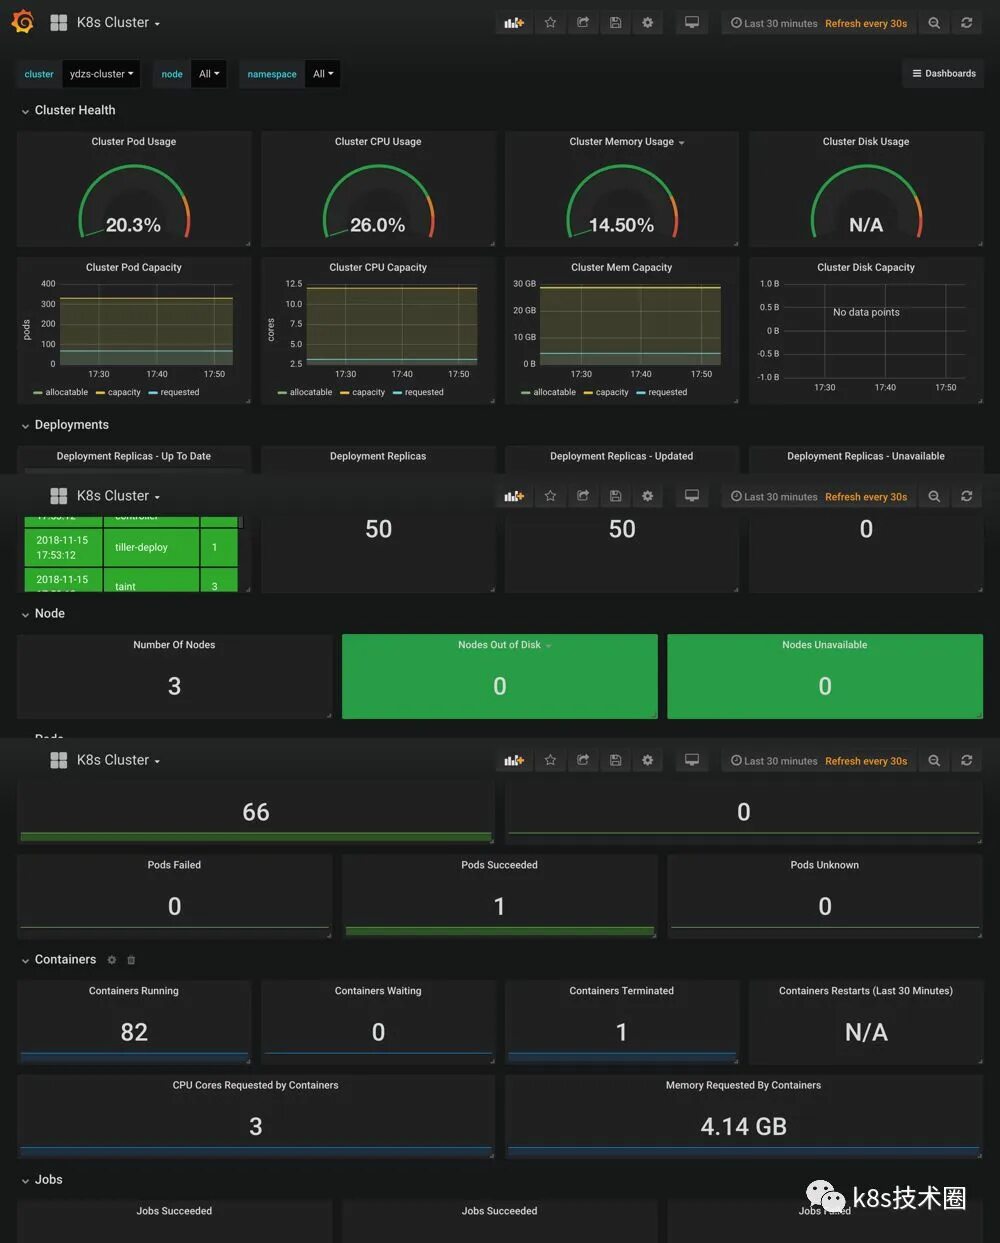Image resolution: width=1000 pixels, height=1243 pixels.
Task: Open K8s Cluster title above Node section
Action: [x=118, y=496]
